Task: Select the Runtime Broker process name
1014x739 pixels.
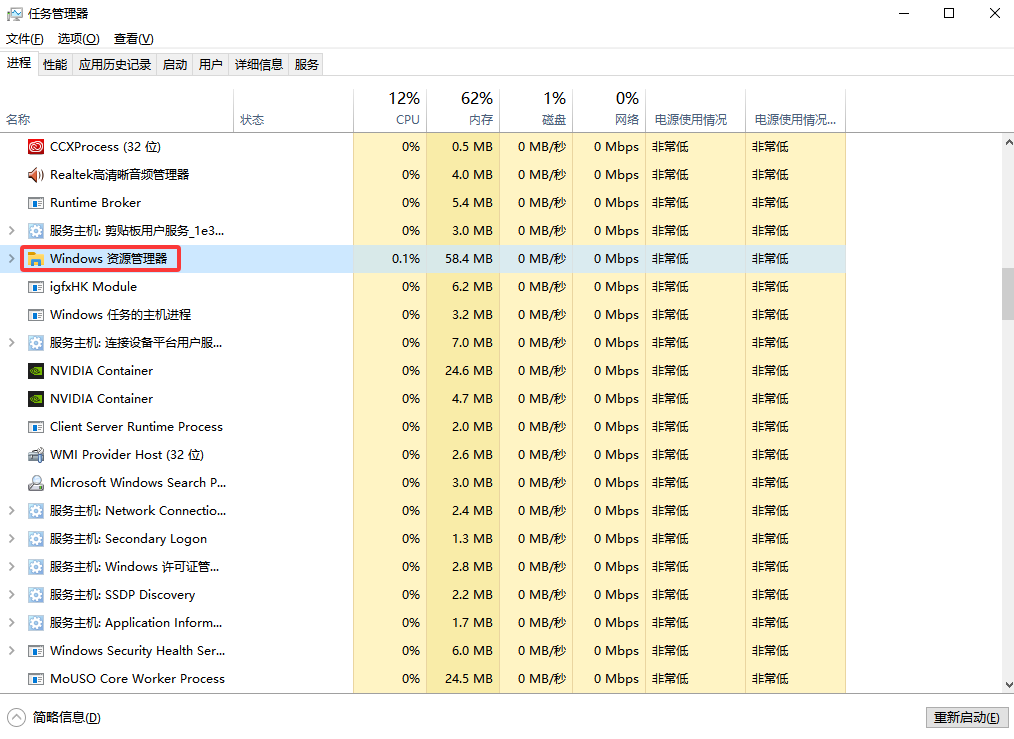Action: coord(95,203)
